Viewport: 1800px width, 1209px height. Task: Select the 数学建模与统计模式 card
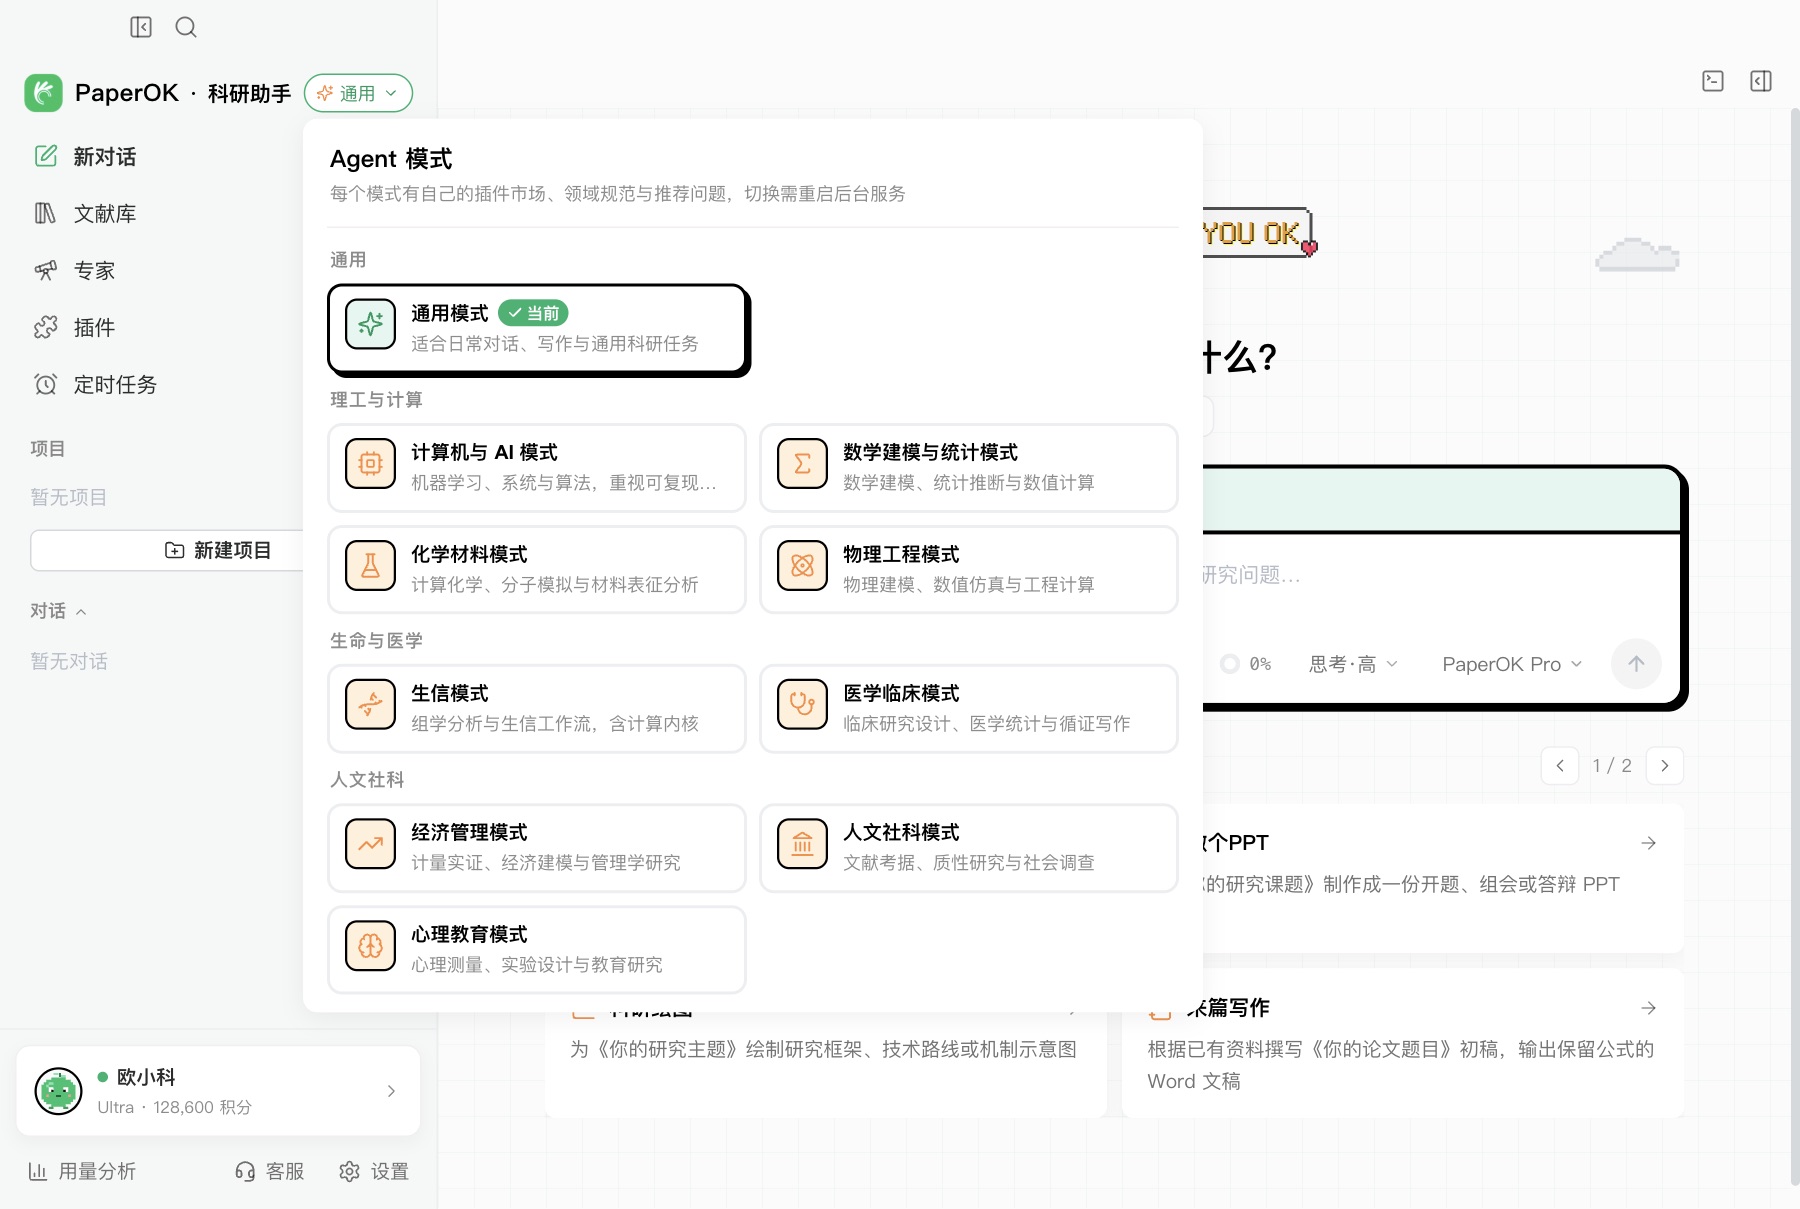point(968,467)
